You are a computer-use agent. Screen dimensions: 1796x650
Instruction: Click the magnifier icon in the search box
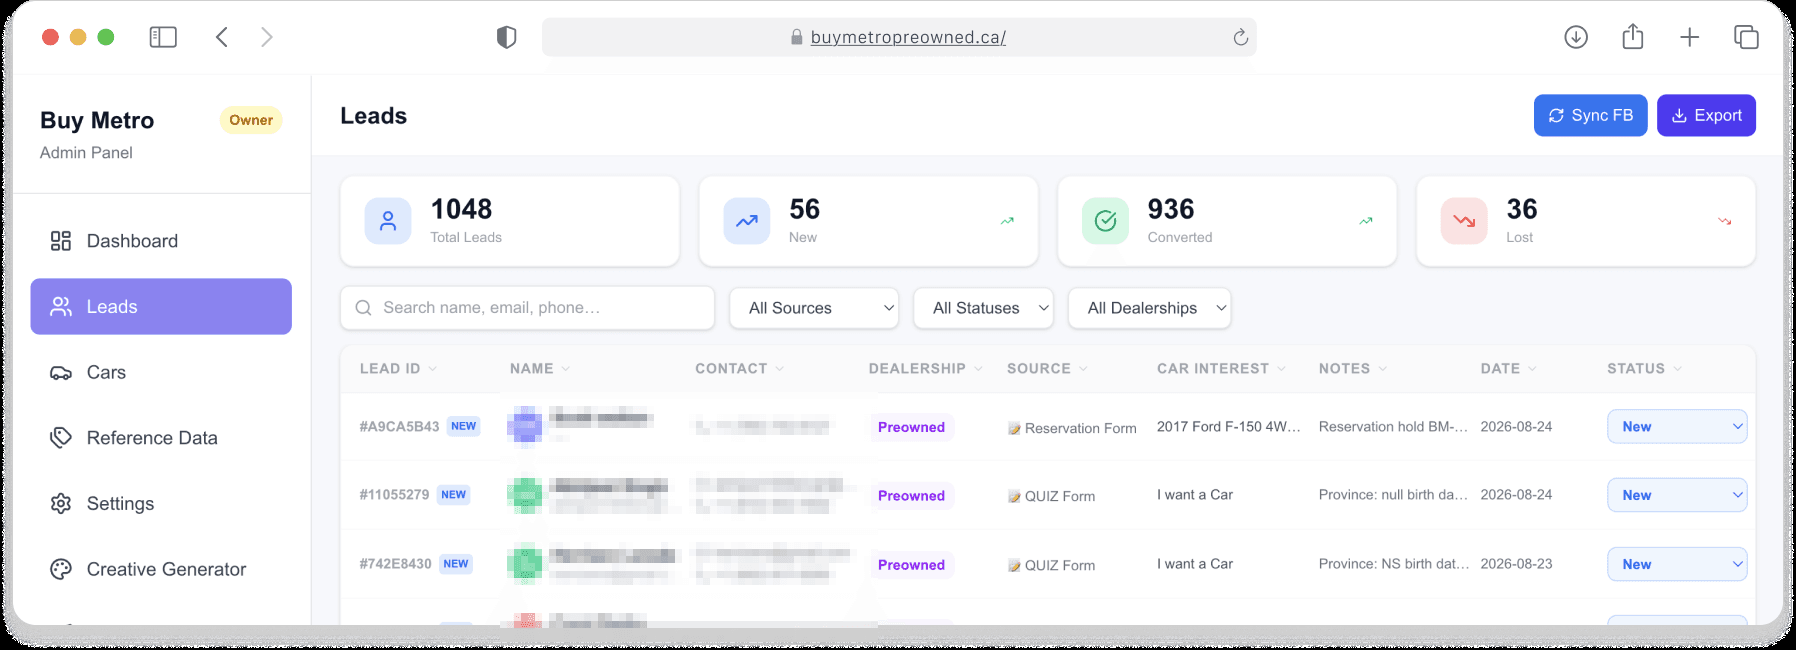pos(363,308)
